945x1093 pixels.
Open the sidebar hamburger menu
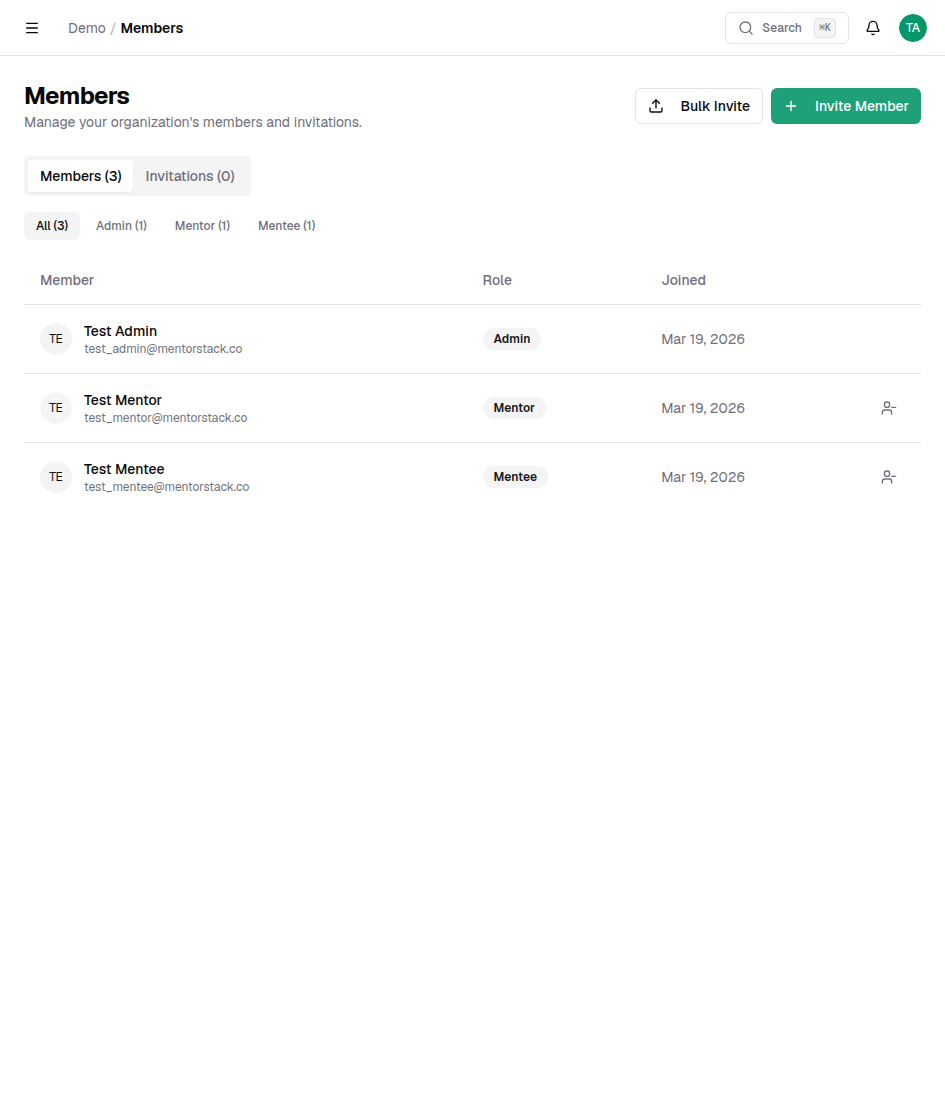[x=32, y=28]
